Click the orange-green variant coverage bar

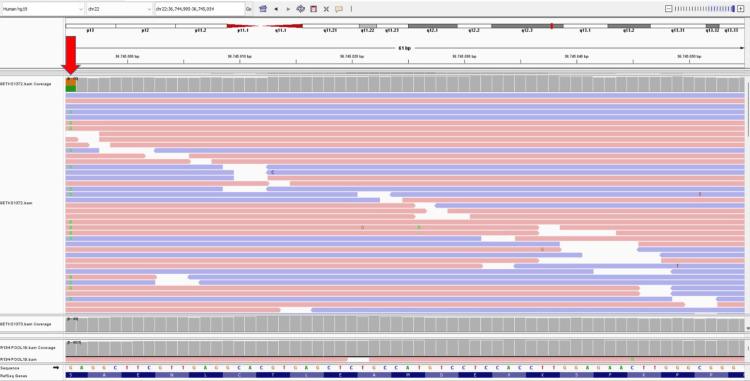[x=71, y=85]
